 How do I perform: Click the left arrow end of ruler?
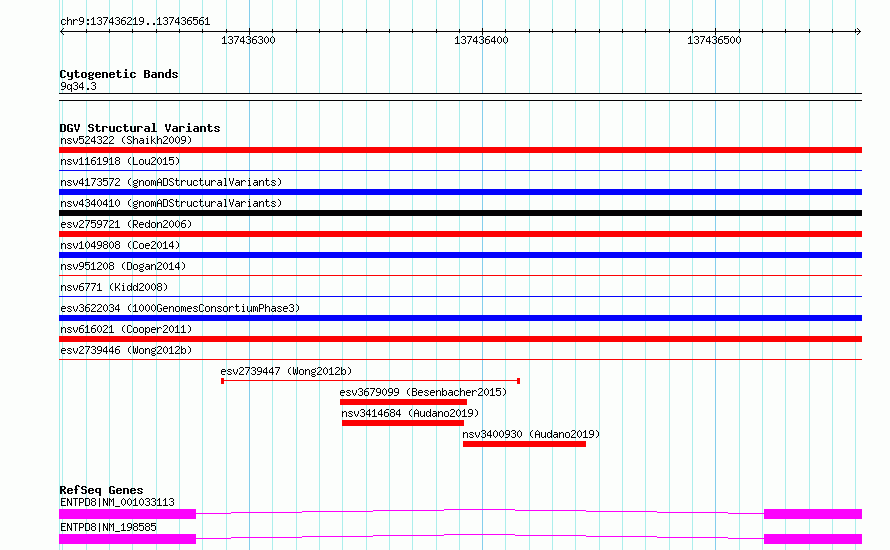point(62,32)
